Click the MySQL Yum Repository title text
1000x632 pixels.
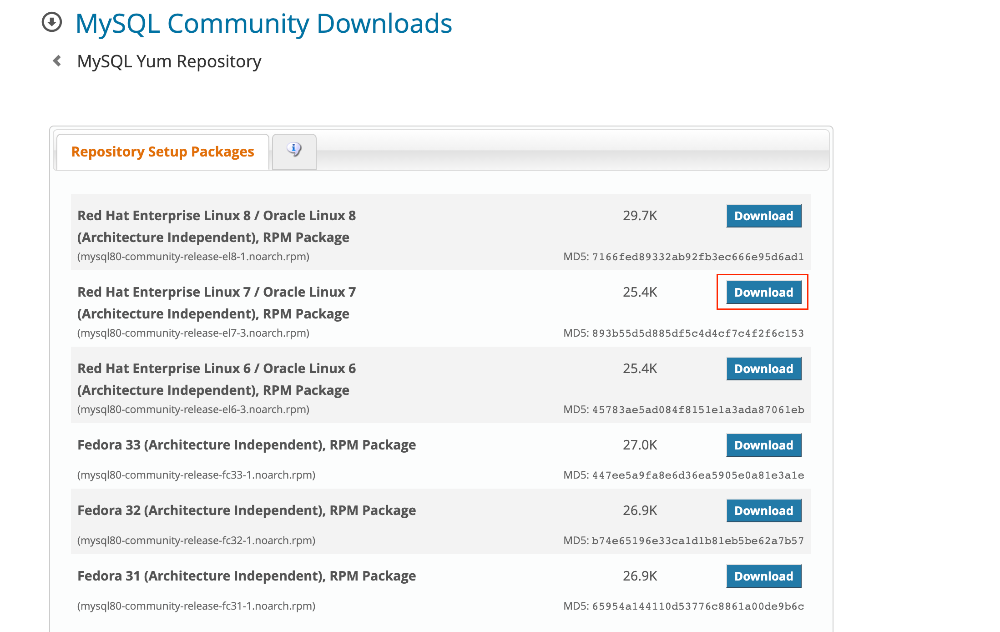click(x=169, y=61)
